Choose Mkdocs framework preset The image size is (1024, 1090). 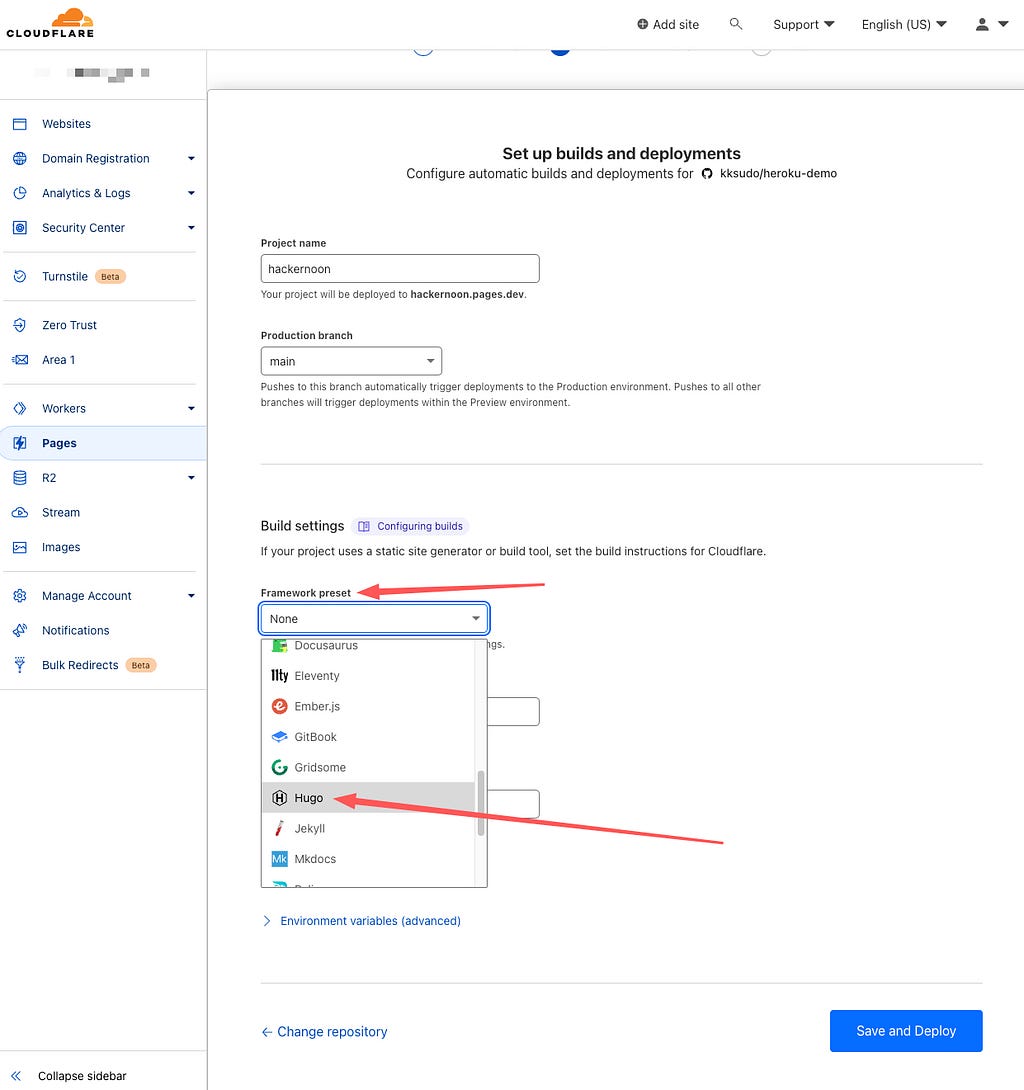pyautogui.click(x=368, y=859)
